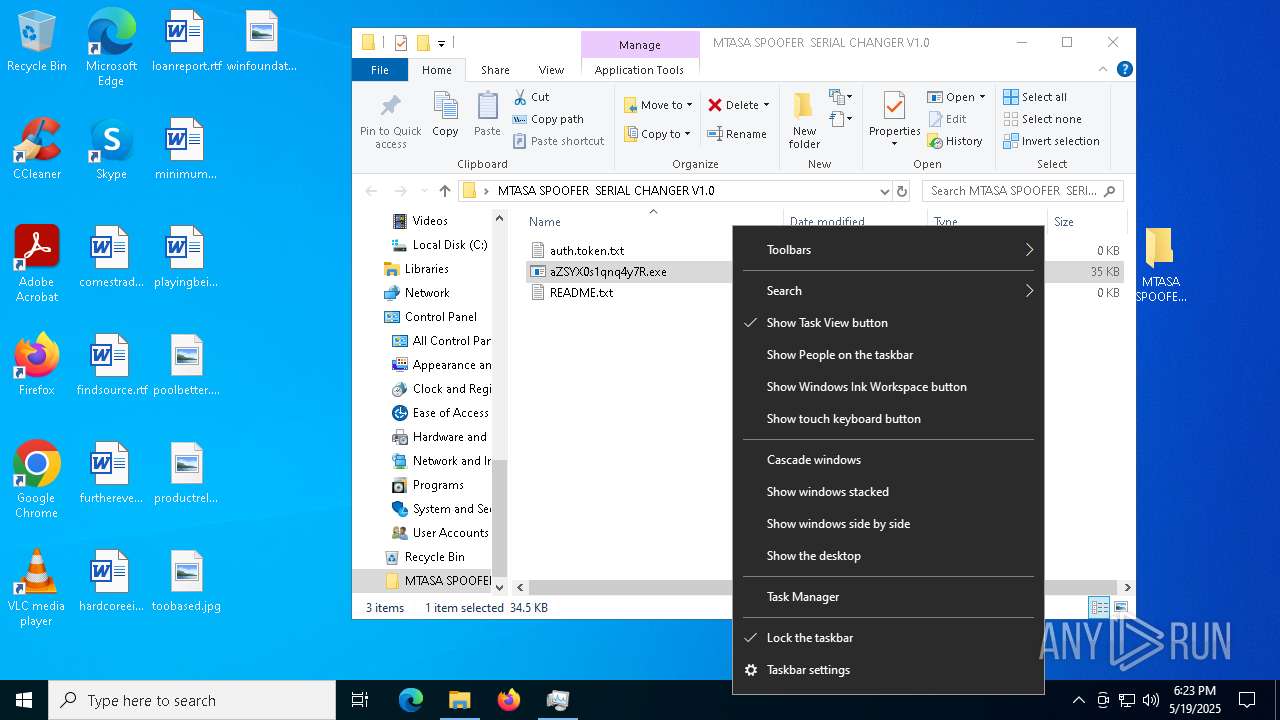The image size is (1280, 720).
Task: Open Recycle Bin desktop icon
Action: (x=37, y=41)
